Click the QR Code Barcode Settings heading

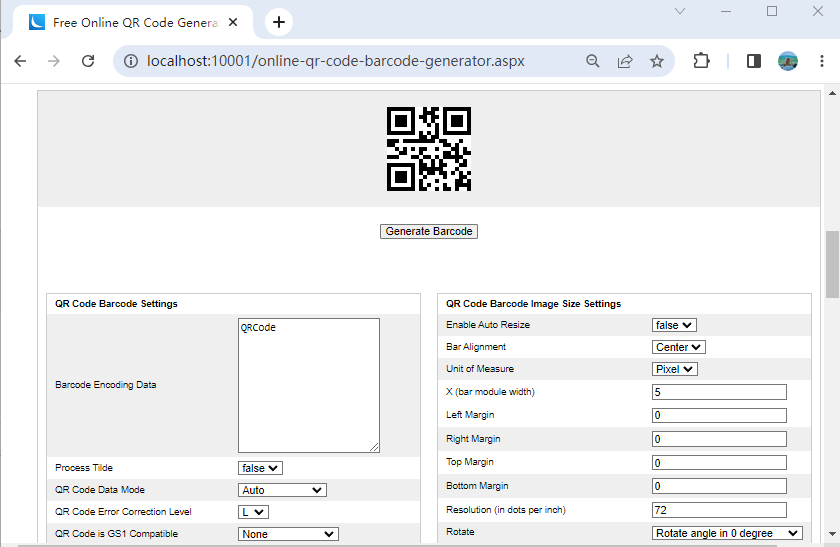pyautogui.click(x=116, y=304)
